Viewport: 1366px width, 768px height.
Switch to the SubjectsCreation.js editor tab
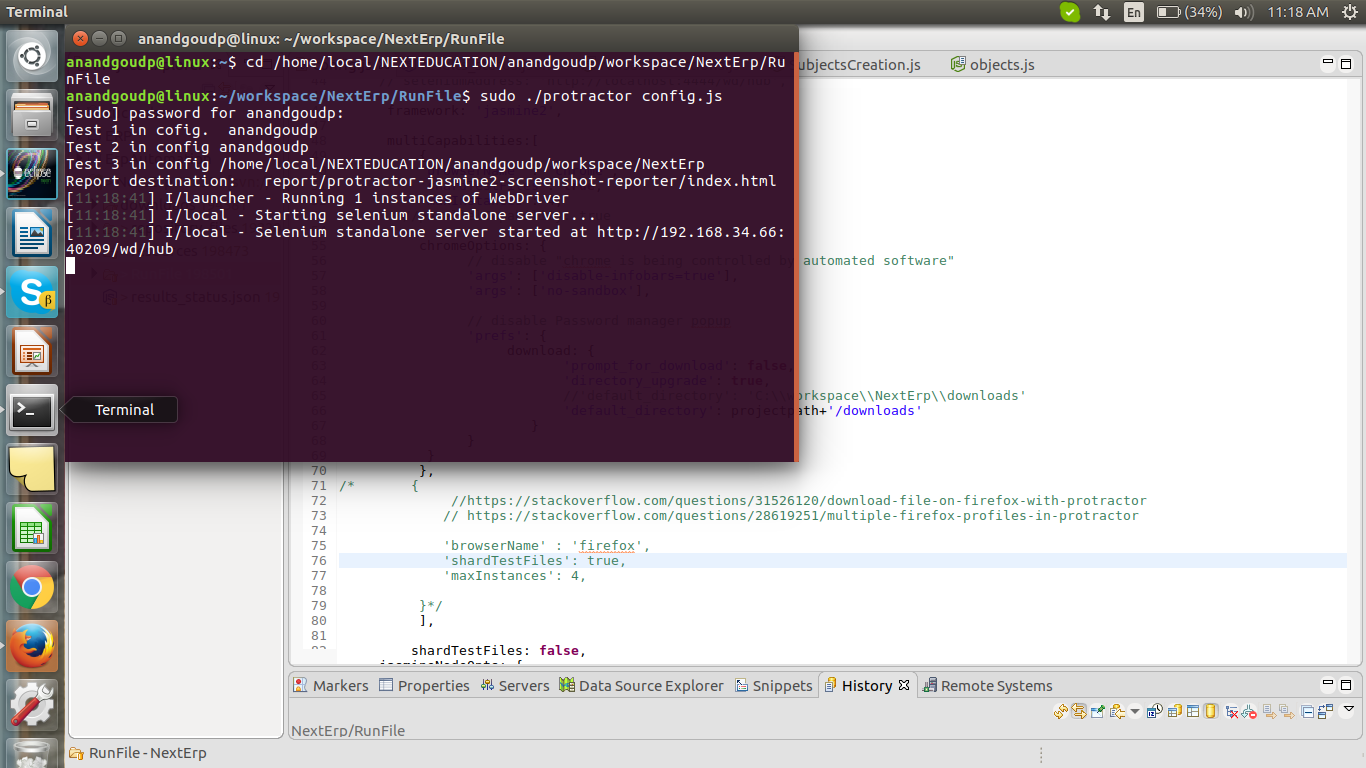(860, 64)
